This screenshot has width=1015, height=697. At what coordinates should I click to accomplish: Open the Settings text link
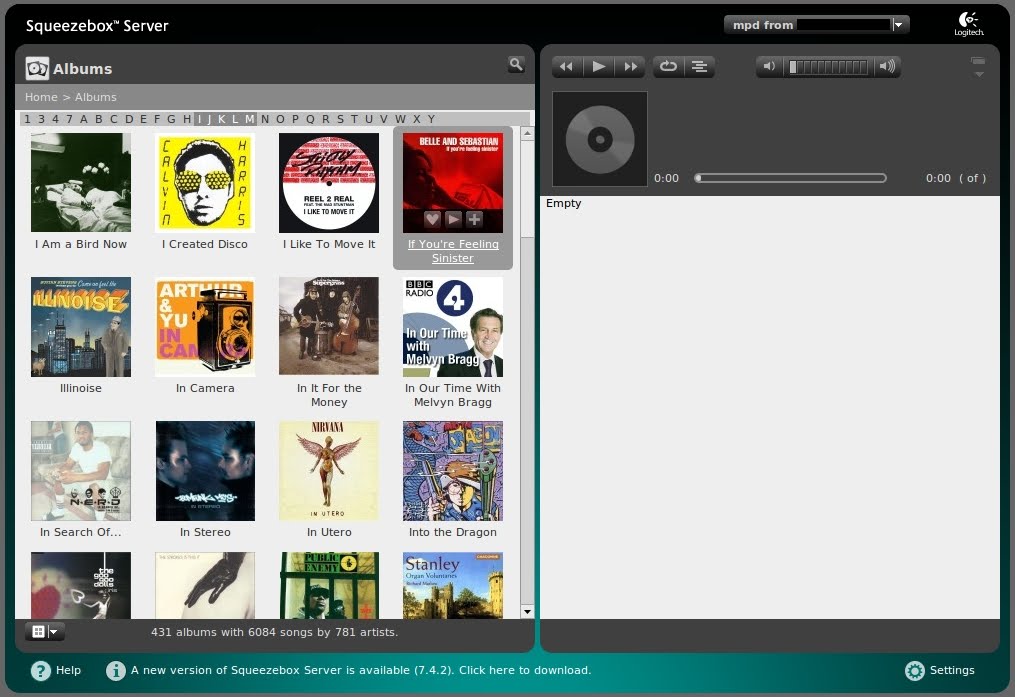[952, 670]
